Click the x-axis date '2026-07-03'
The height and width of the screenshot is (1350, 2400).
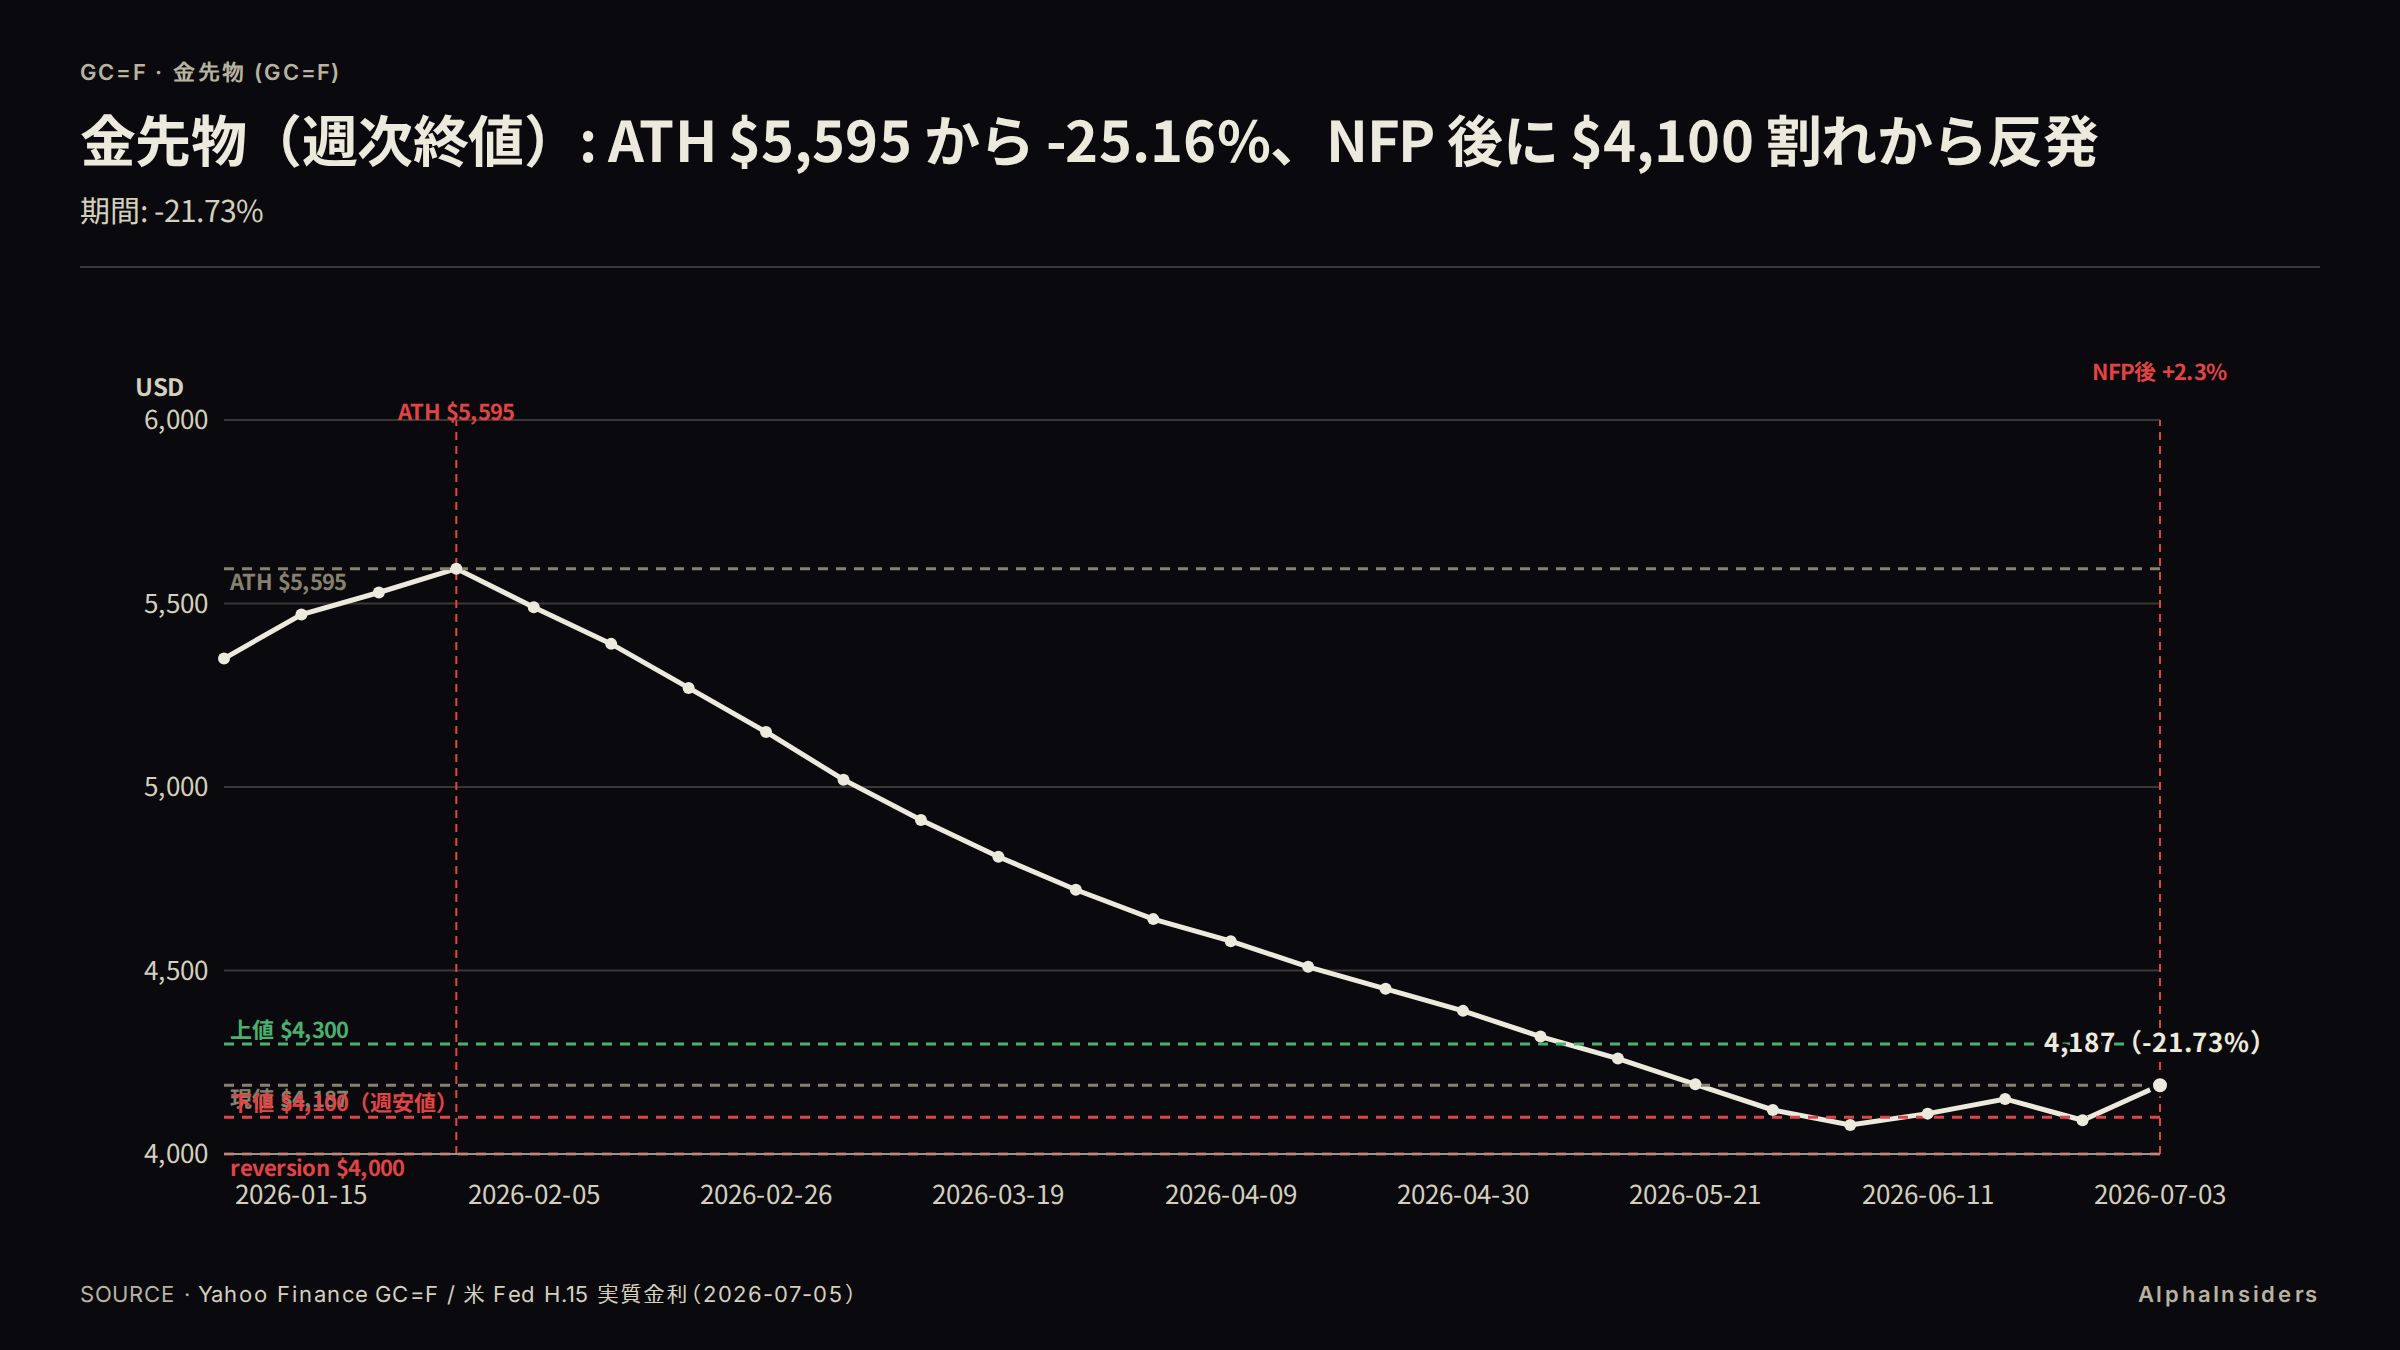click(2160, 1195)
